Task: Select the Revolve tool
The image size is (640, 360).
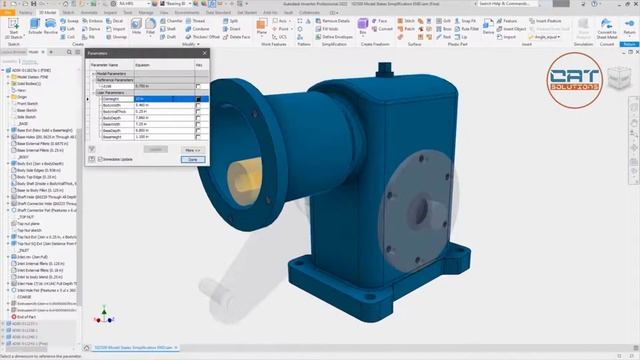Action: pos(51,27)
